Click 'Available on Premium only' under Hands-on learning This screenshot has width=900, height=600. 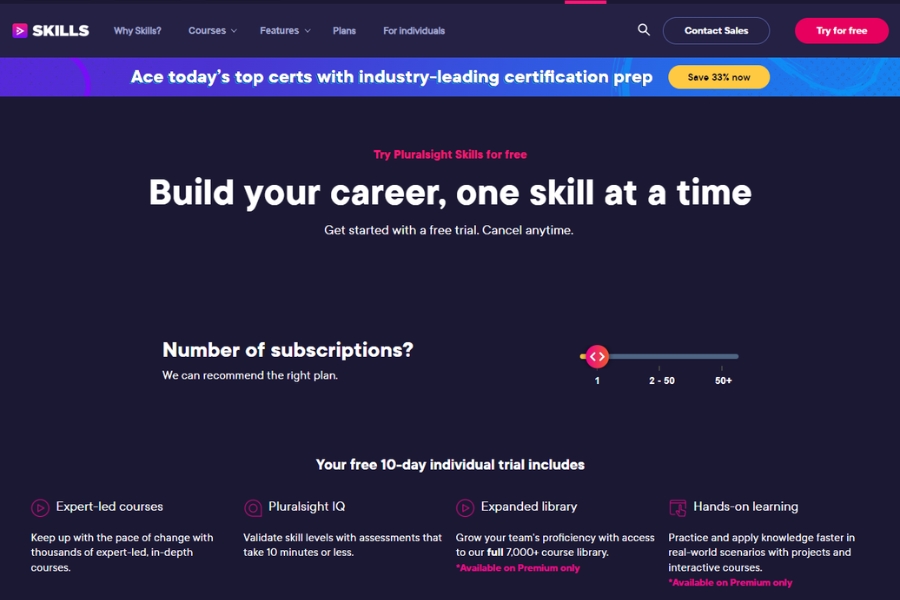click(730, 583)
